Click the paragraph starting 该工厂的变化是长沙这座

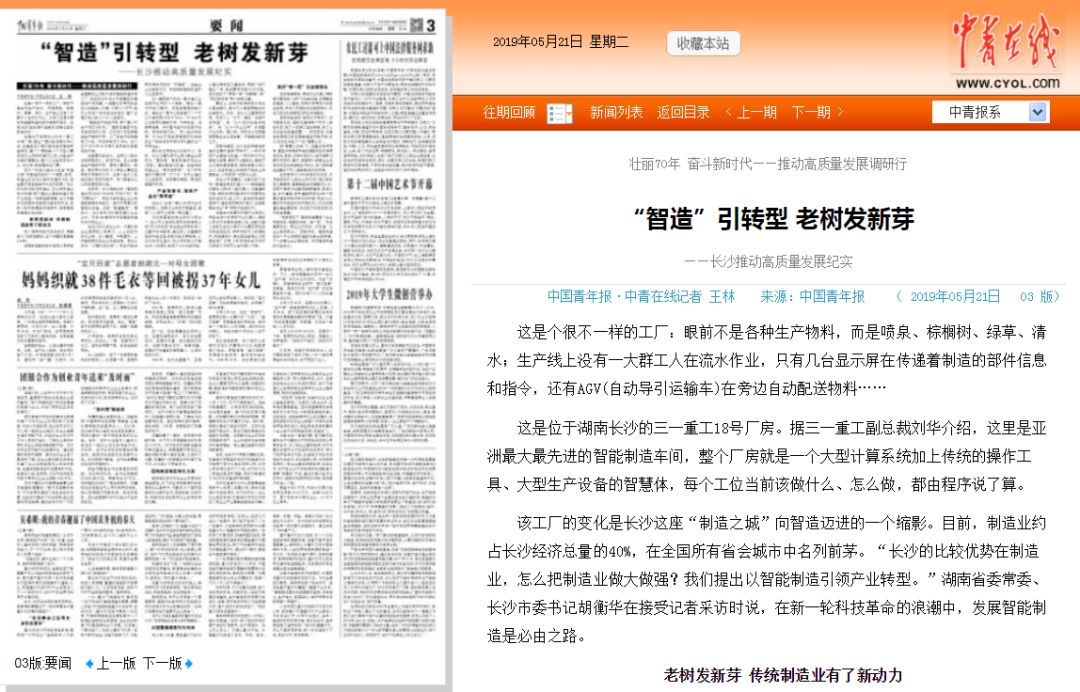(767, 579)
